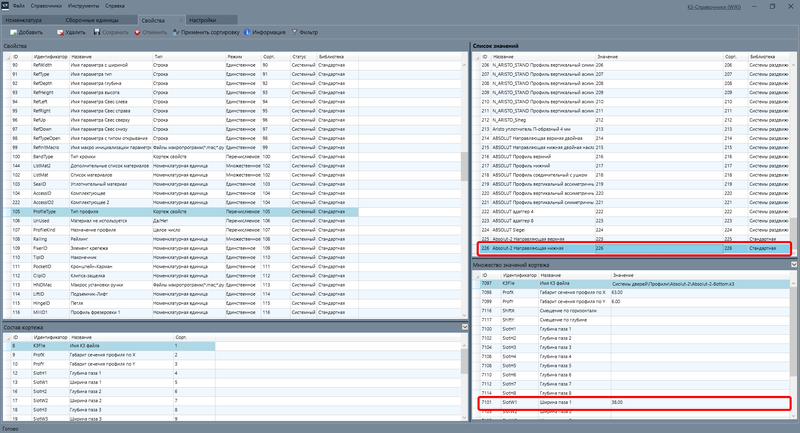The height and width of the screenshot is (433, 800).
Task: Select the ListMat2 property row
Action: coord(181,166)
